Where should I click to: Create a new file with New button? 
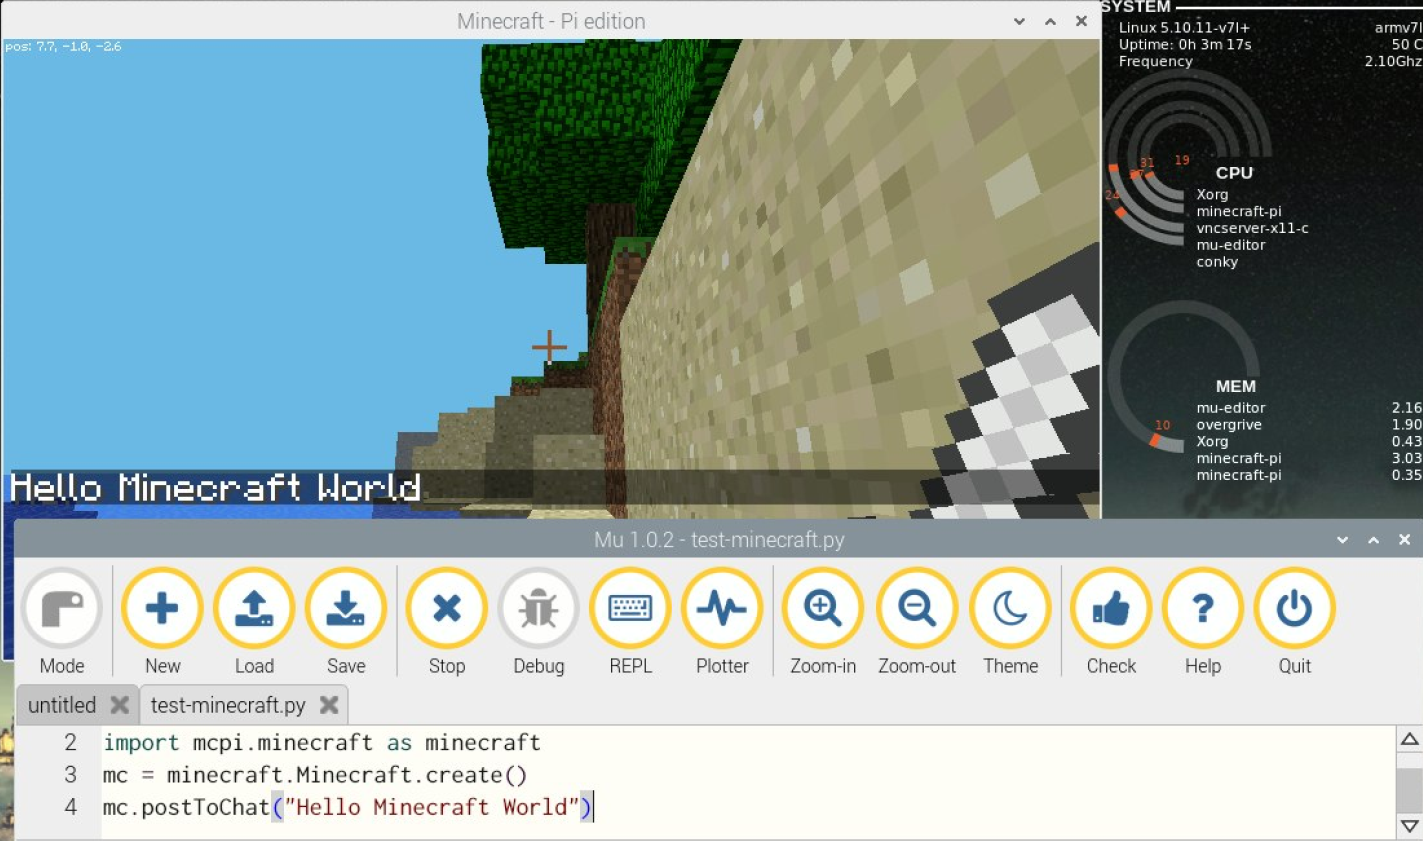coord(162,622)
